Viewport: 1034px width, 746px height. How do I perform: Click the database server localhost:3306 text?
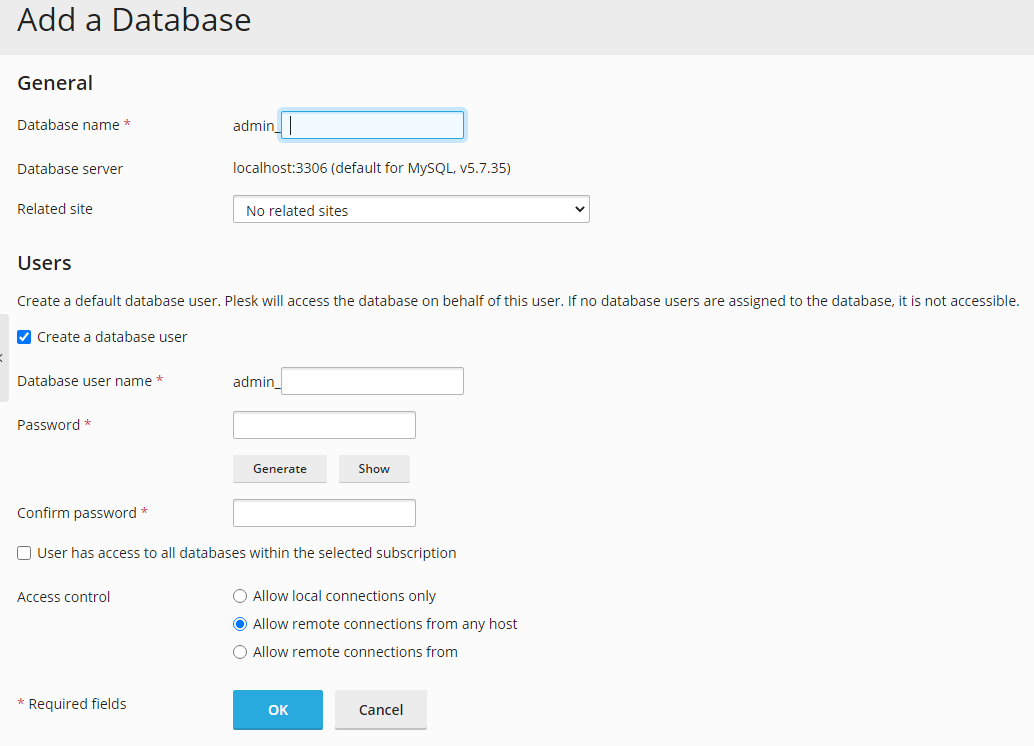click(x=371, y=168)
